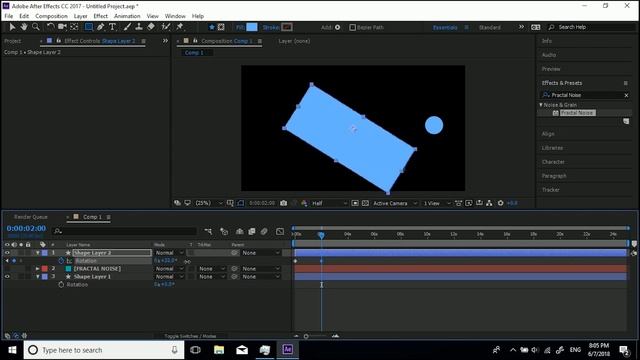
Task: Select the Eraser tool
Action: point(151,27)
